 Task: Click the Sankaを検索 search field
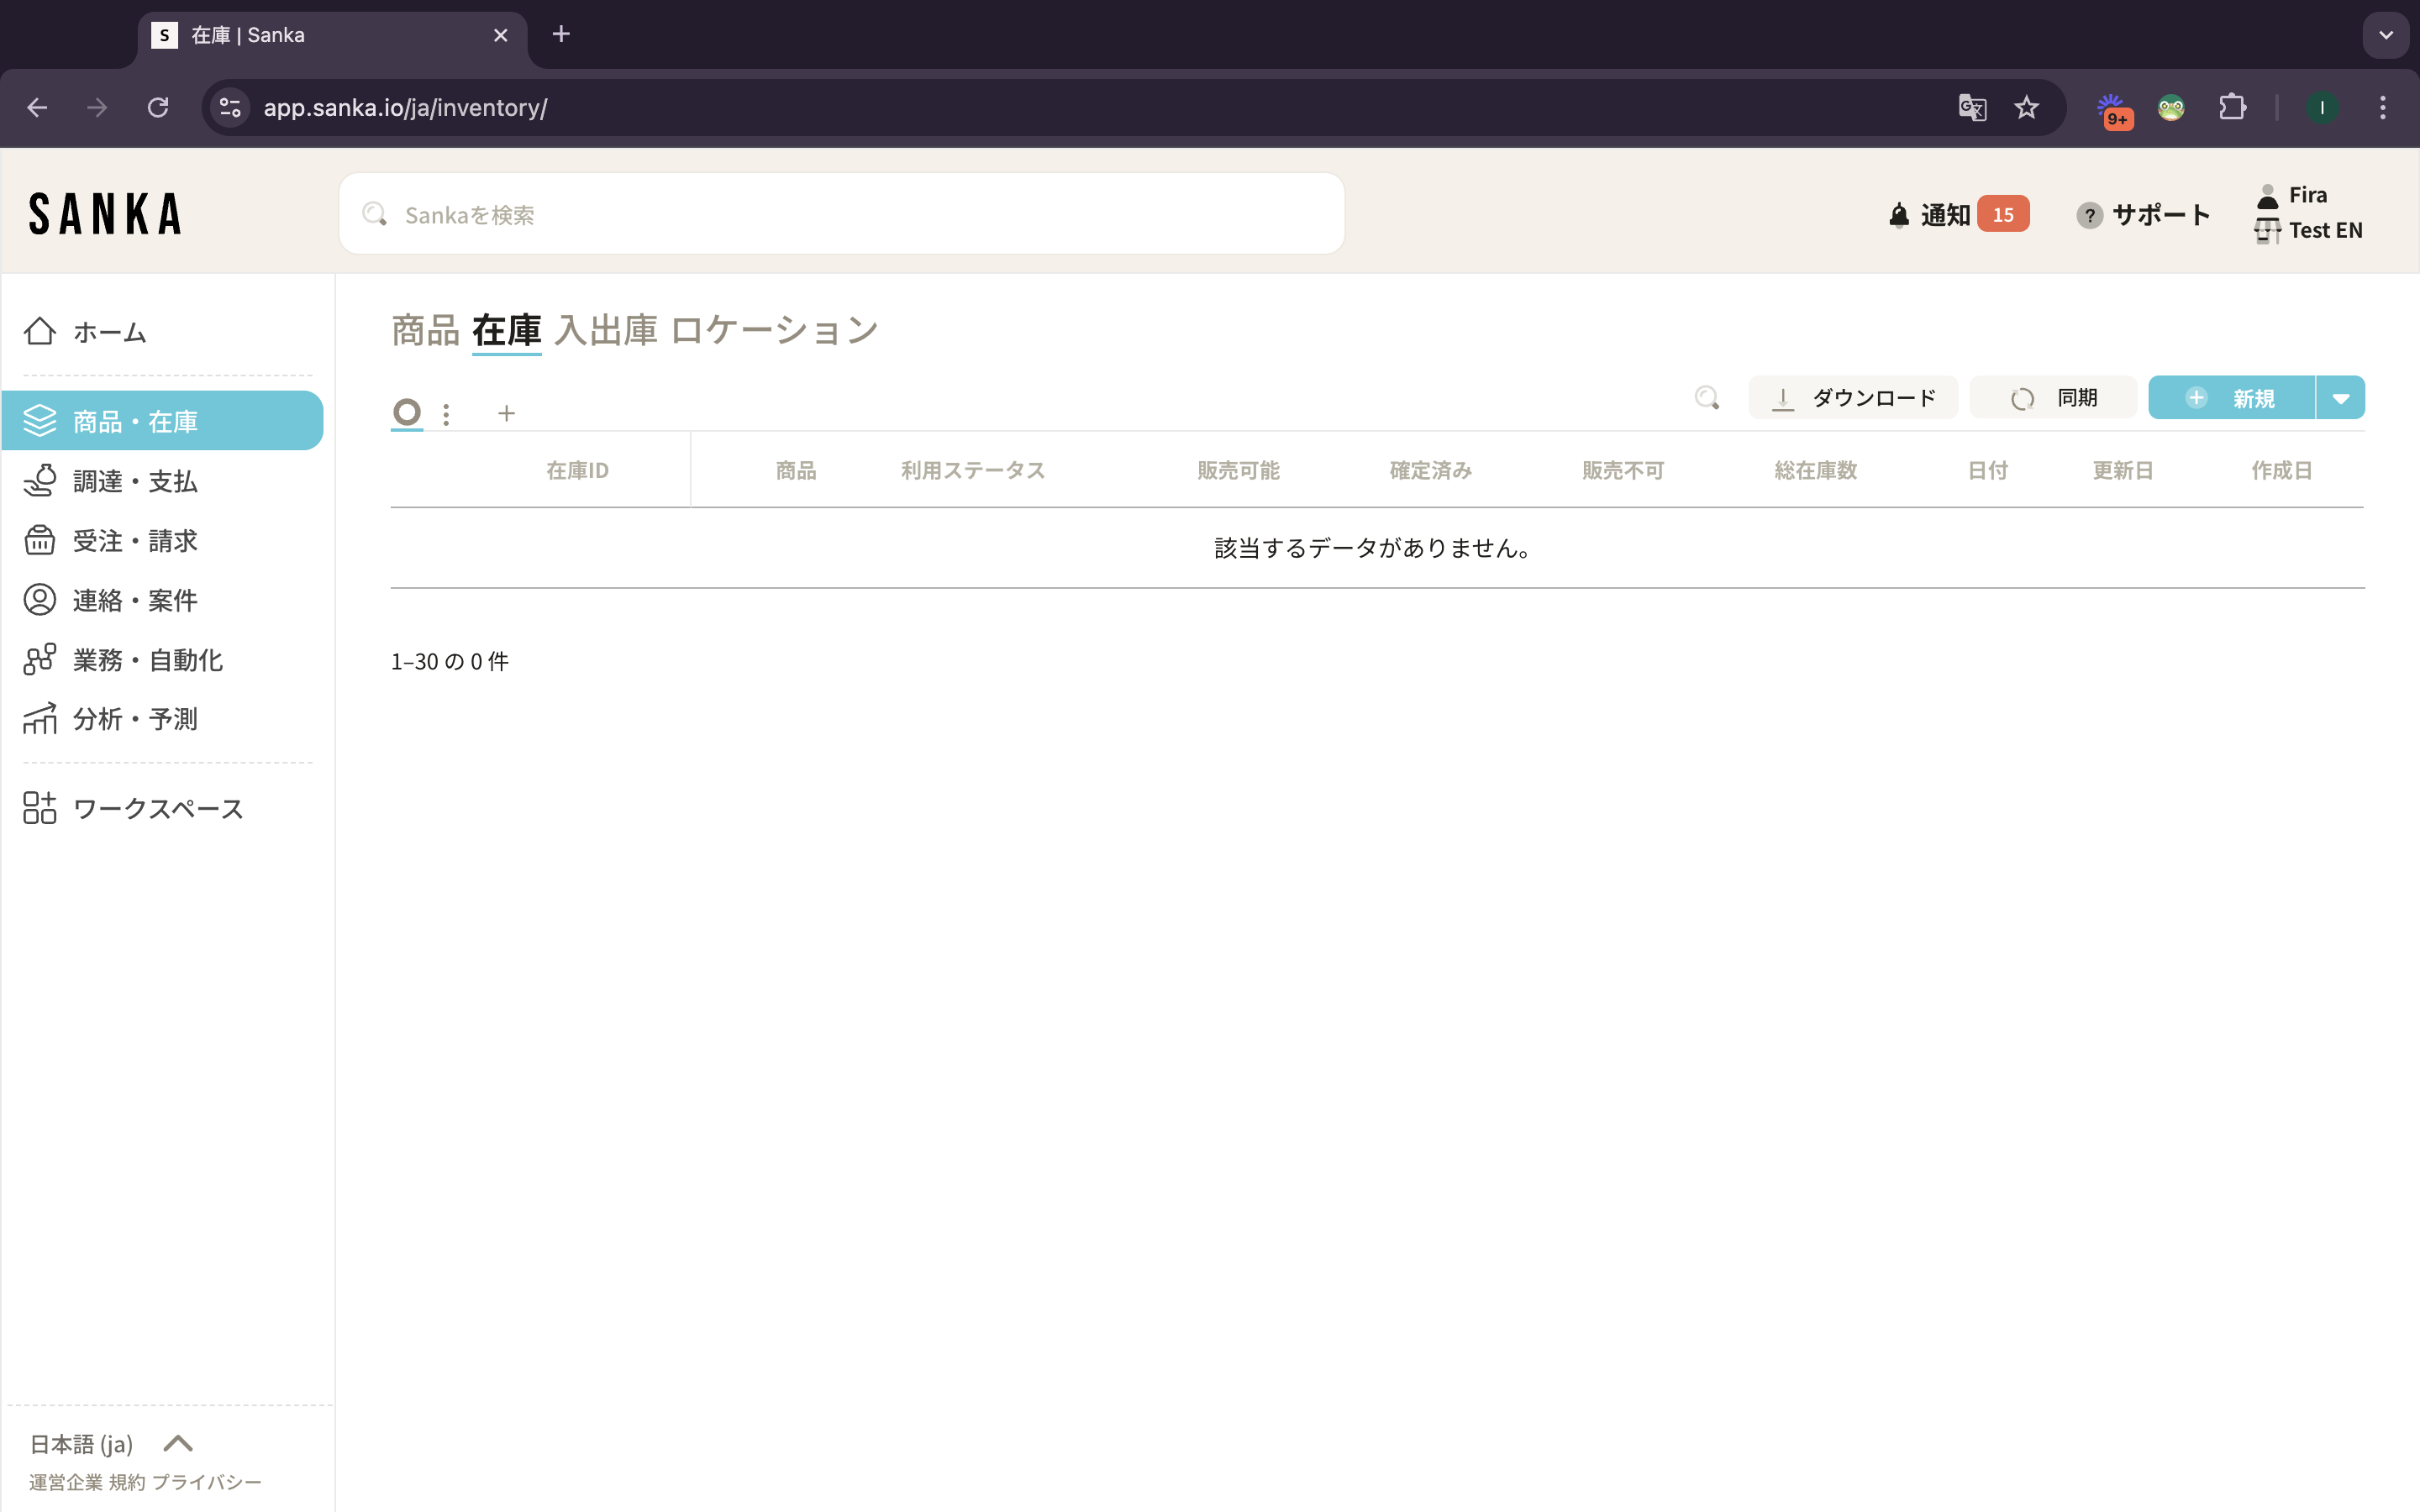[840, 215]
